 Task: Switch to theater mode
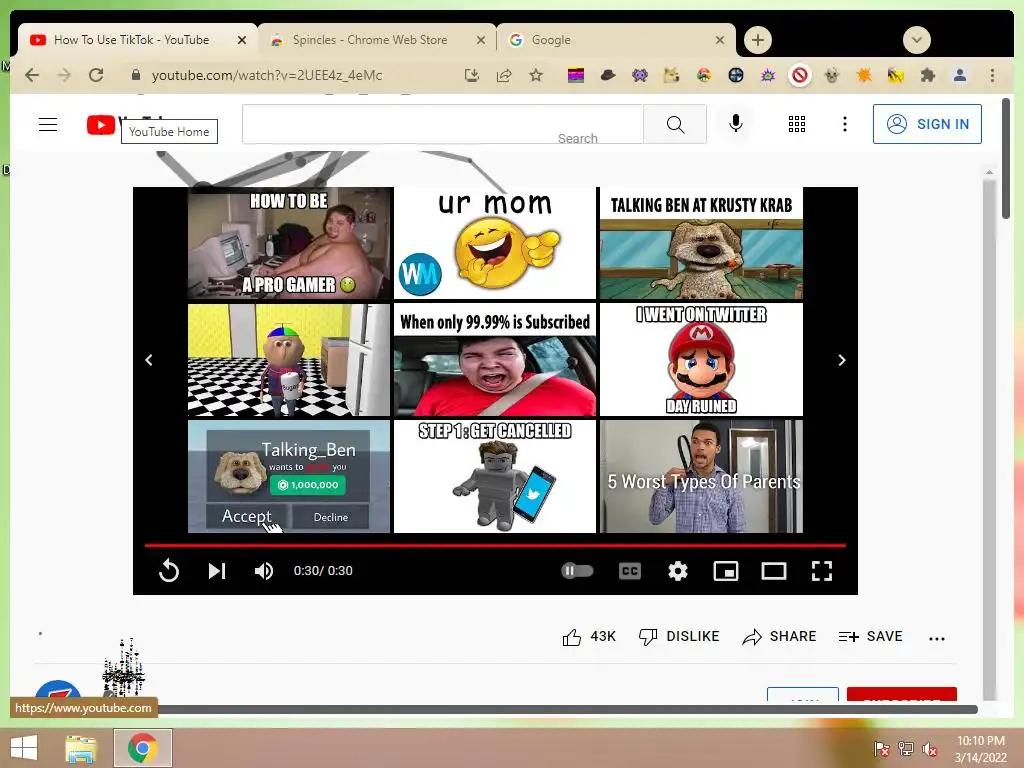774,571
